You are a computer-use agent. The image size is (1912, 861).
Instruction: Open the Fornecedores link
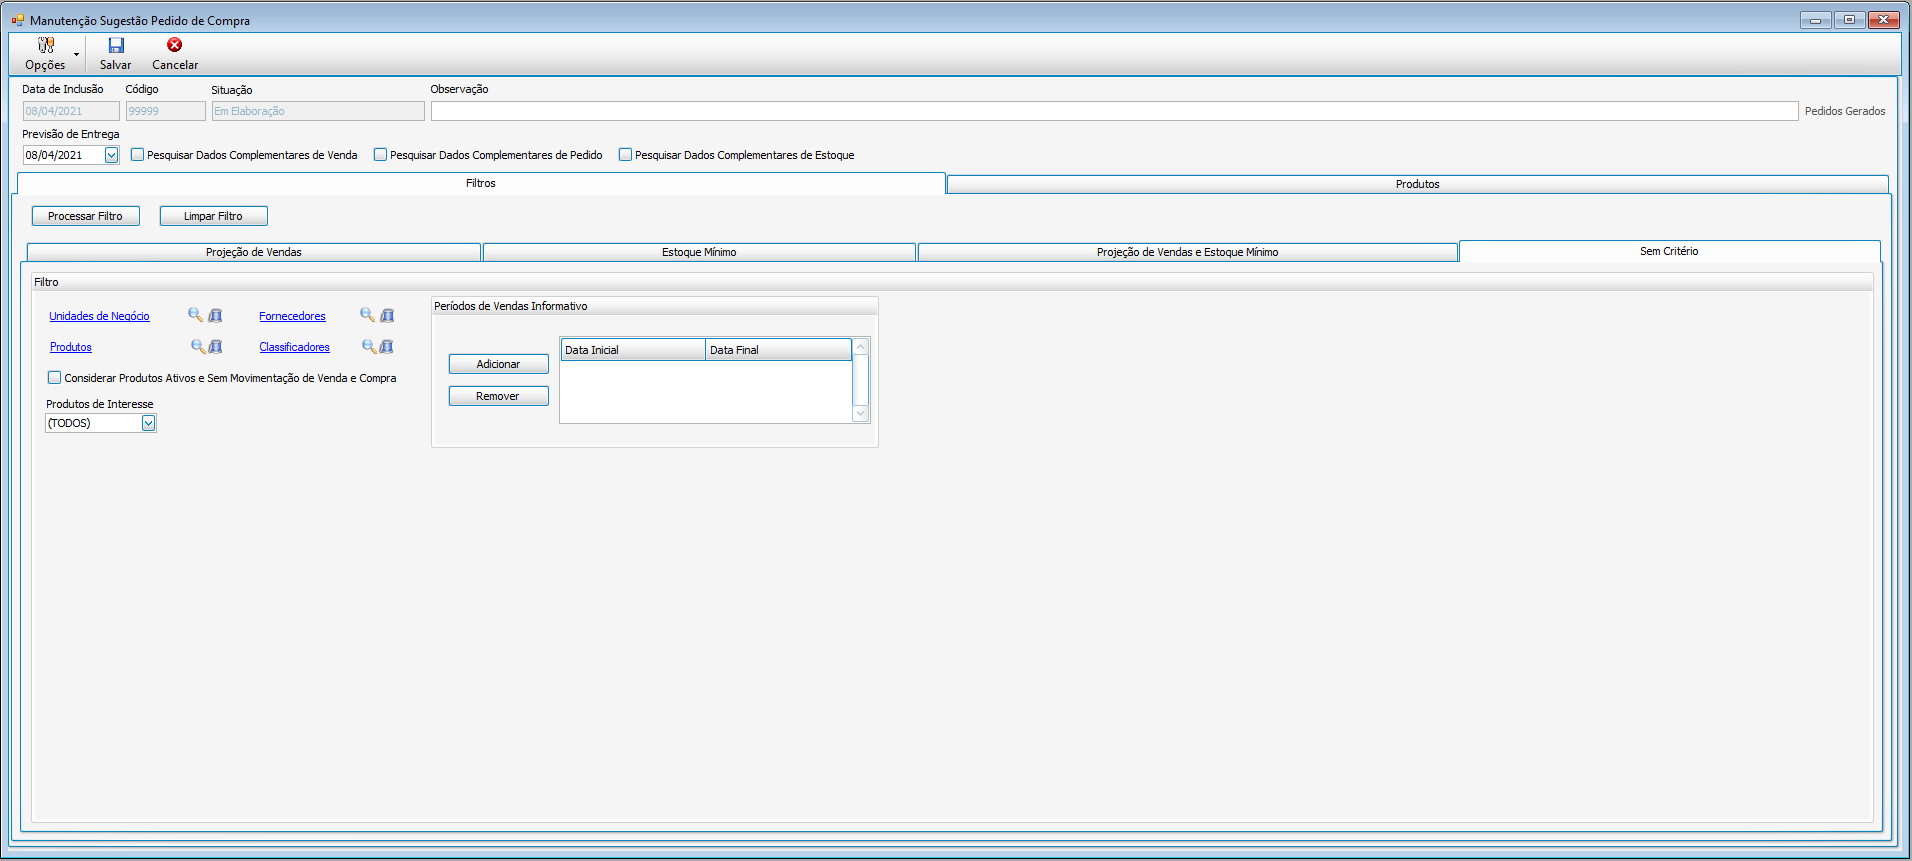(x=292, y=316)
